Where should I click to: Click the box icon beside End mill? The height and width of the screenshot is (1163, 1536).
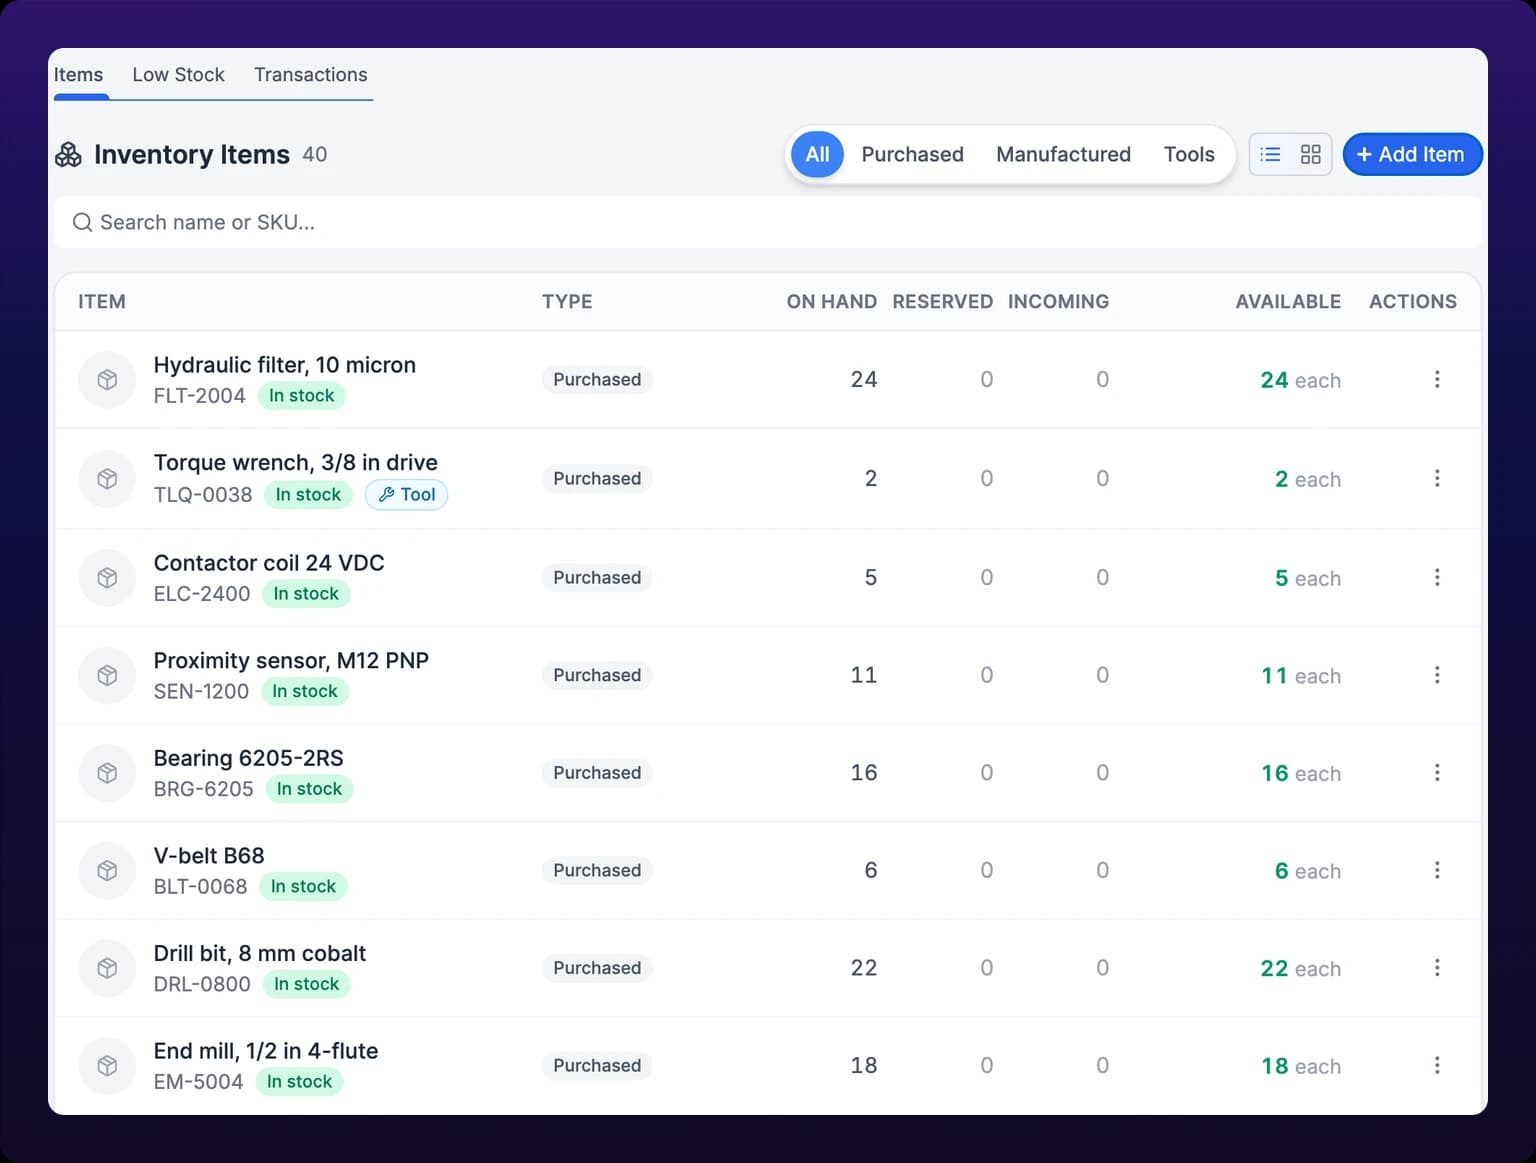[x=107, y=1065]
